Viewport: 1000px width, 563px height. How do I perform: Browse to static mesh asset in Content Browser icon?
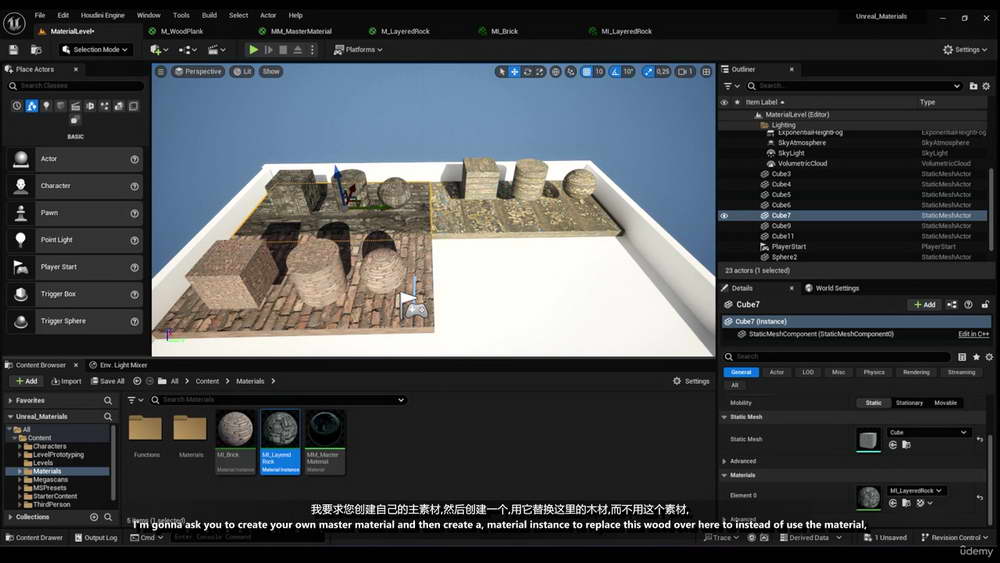906,445
